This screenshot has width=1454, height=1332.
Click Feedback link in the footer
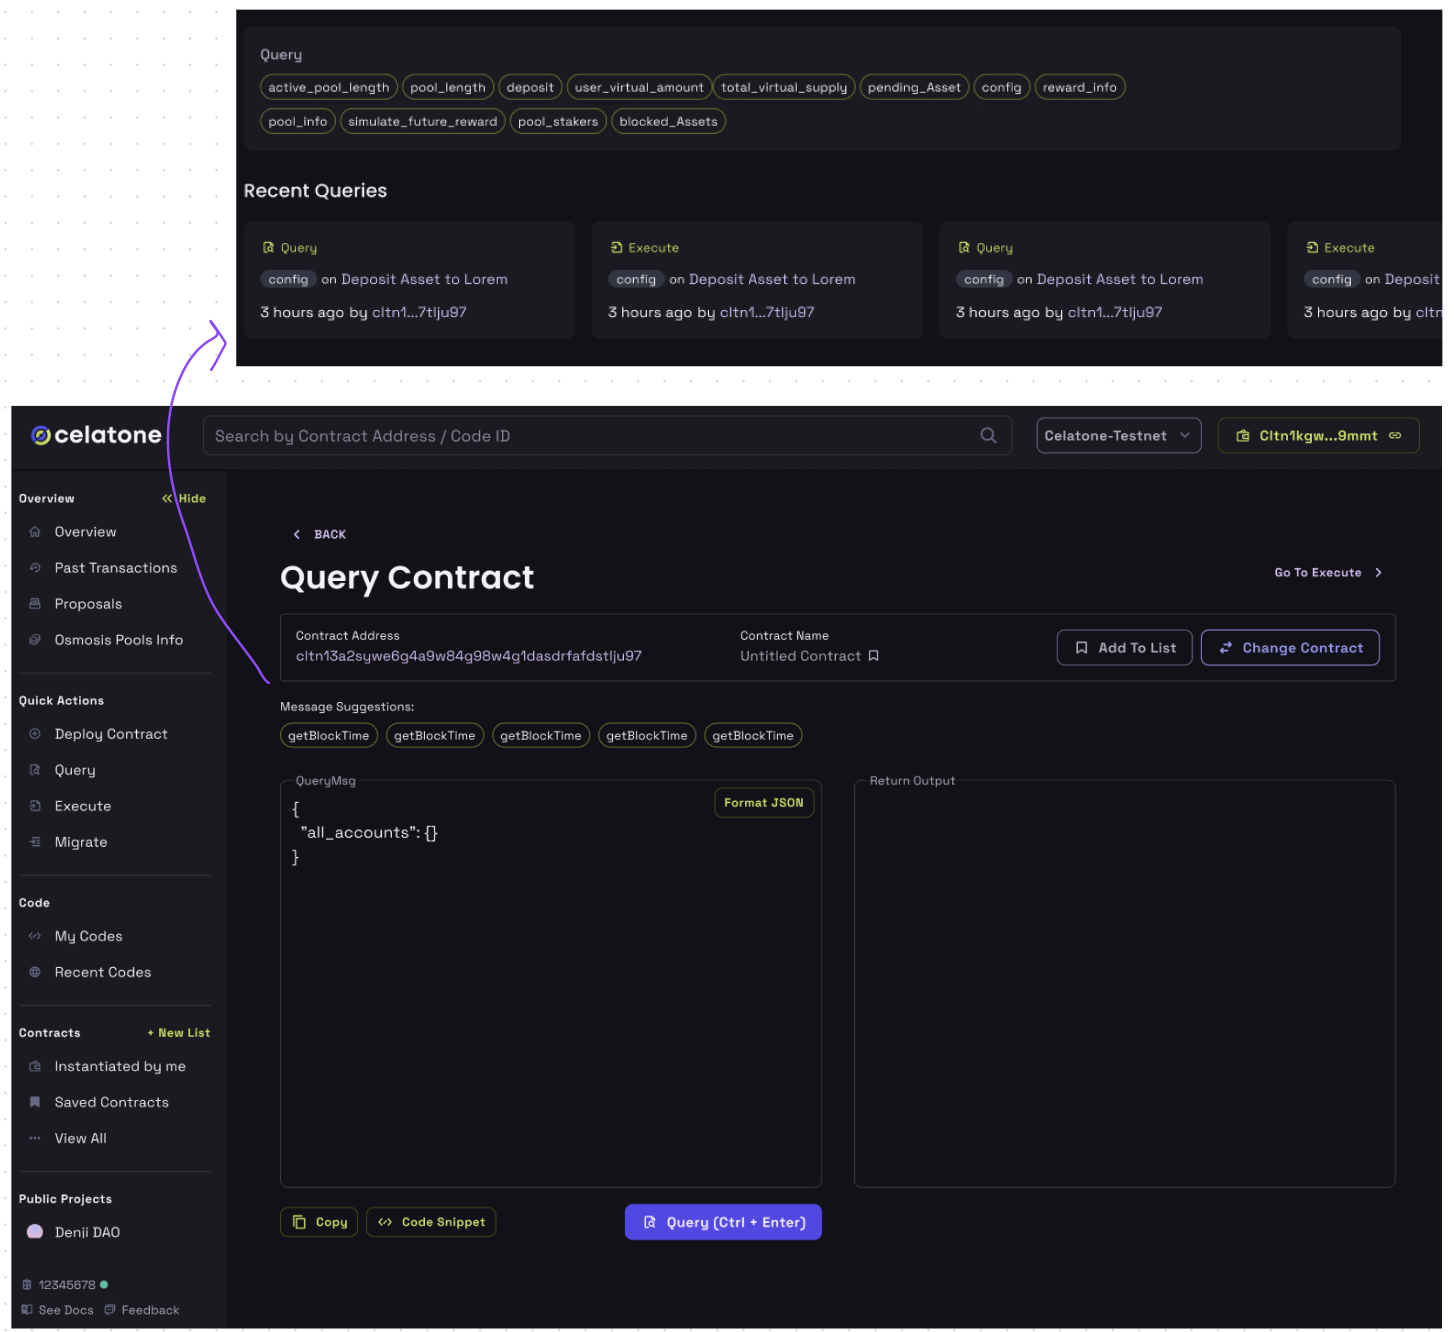[150, 1310]
